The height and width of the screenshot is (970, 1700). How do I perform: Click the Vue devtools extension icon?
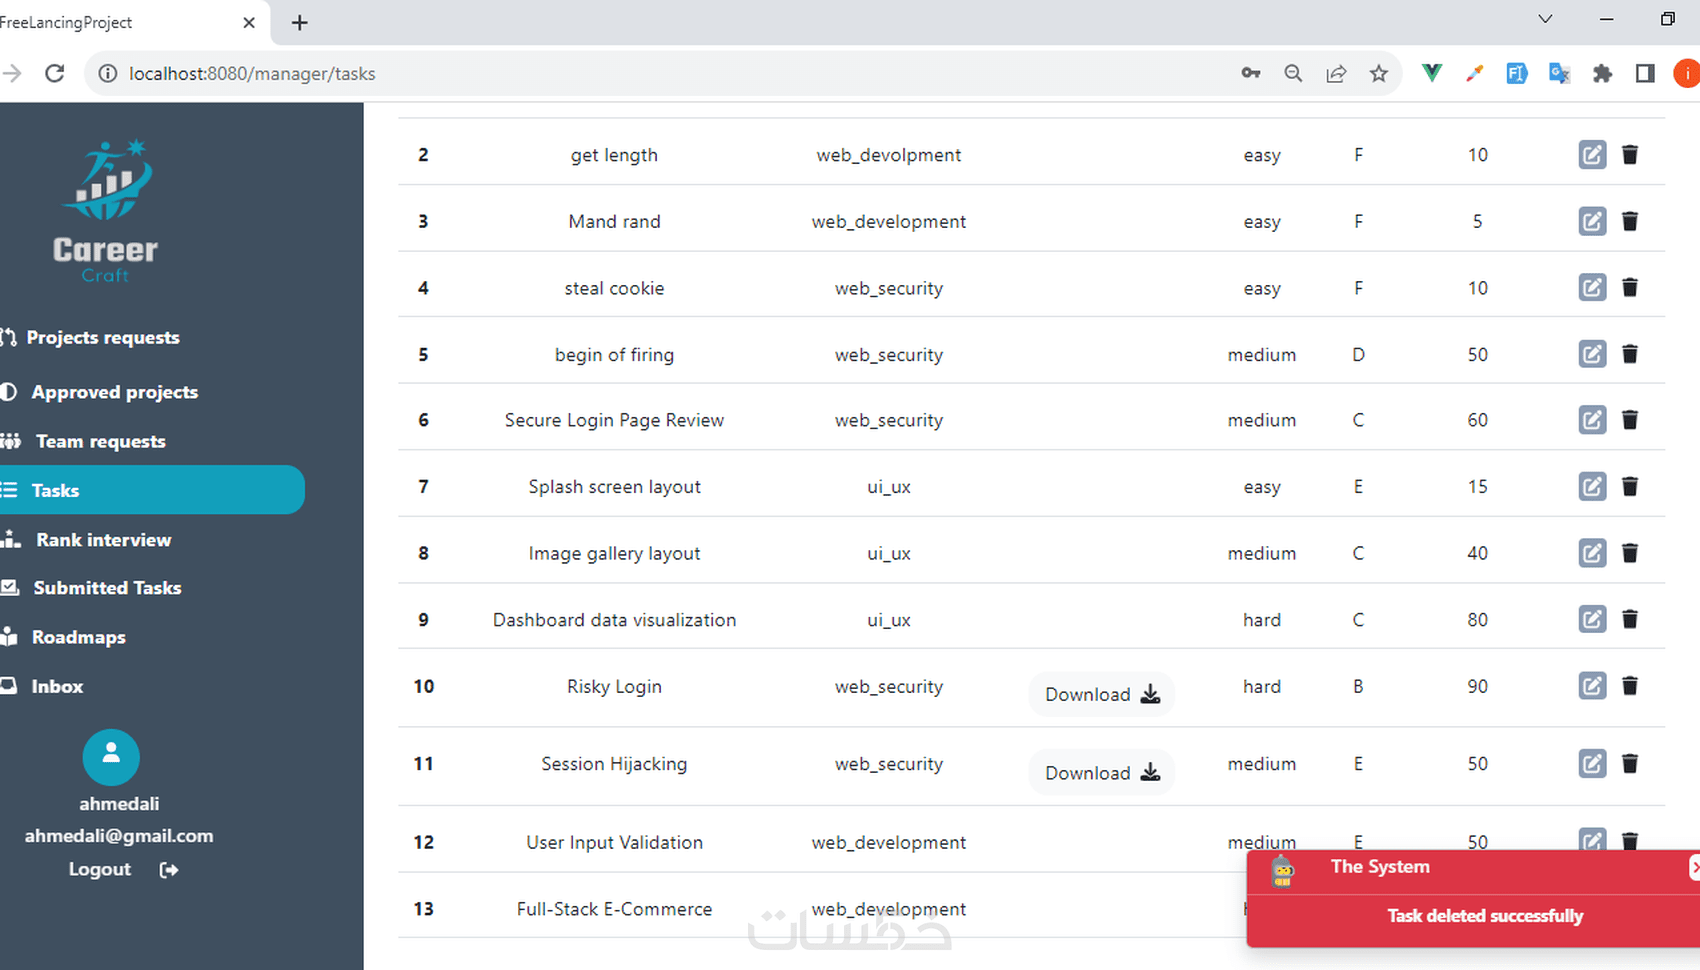point(1431,73)
